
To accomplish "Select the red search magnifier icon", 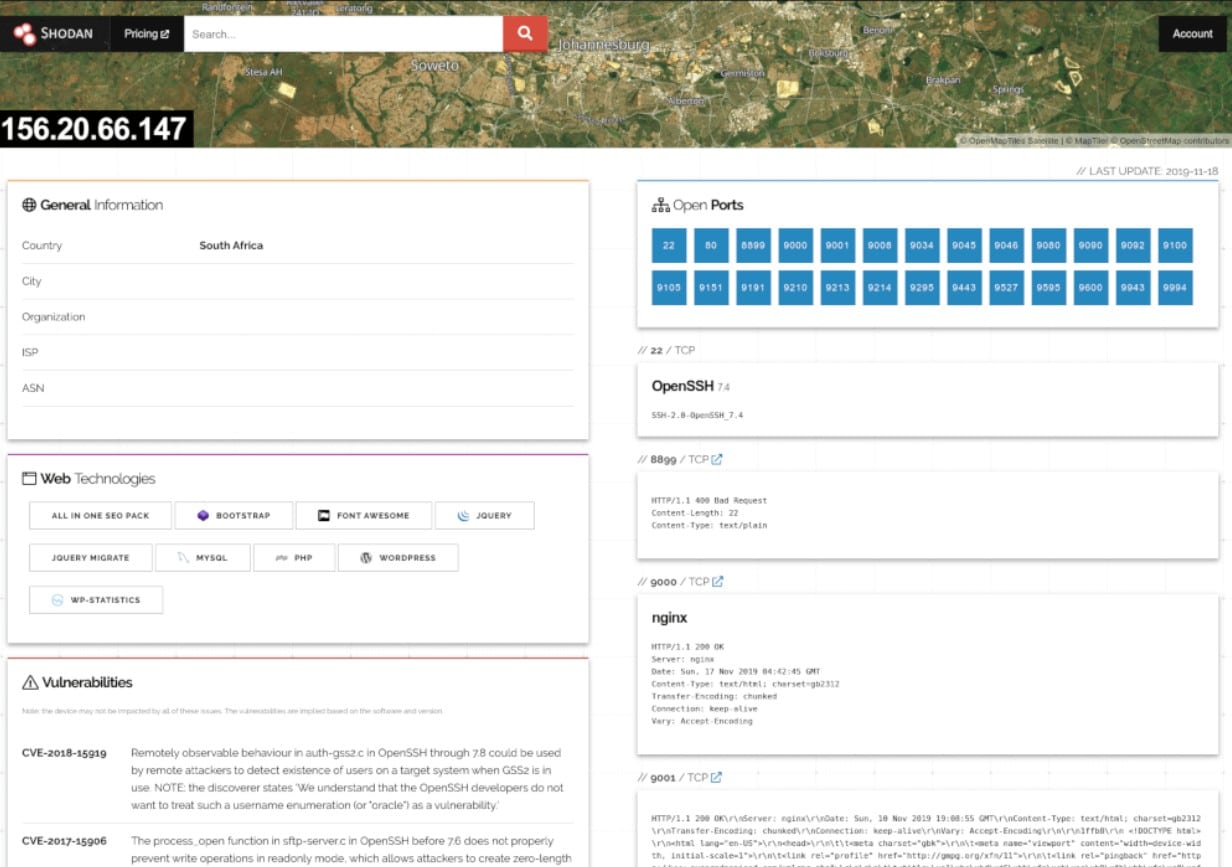I will point(524,33).
